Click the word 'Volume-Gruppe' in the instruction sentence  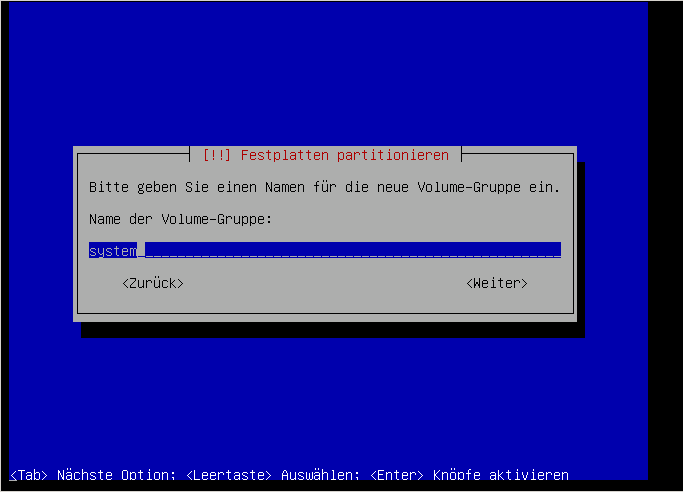(469, 187)
